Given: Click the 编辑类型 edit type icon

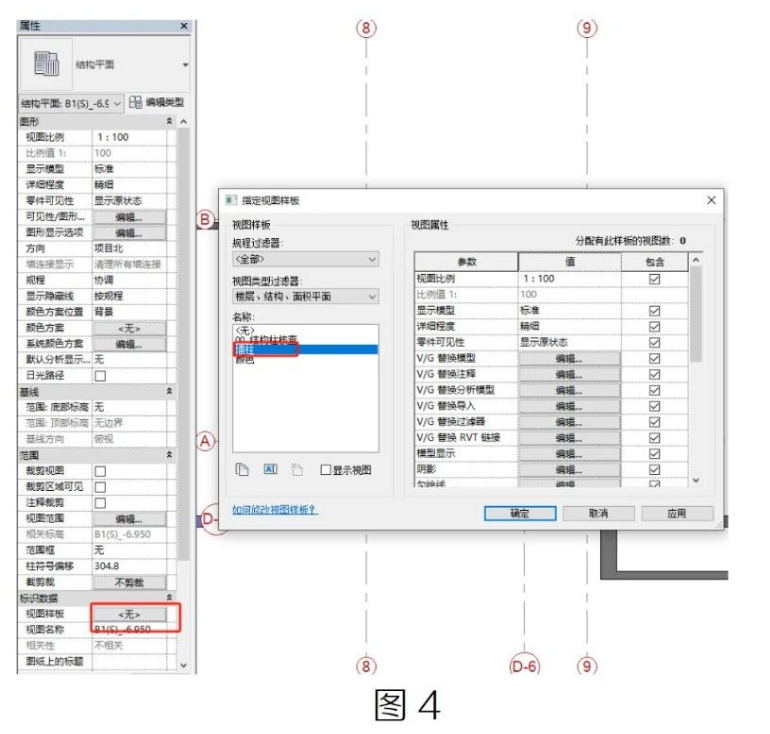Looking at the screenshot, I should point(135,102).
